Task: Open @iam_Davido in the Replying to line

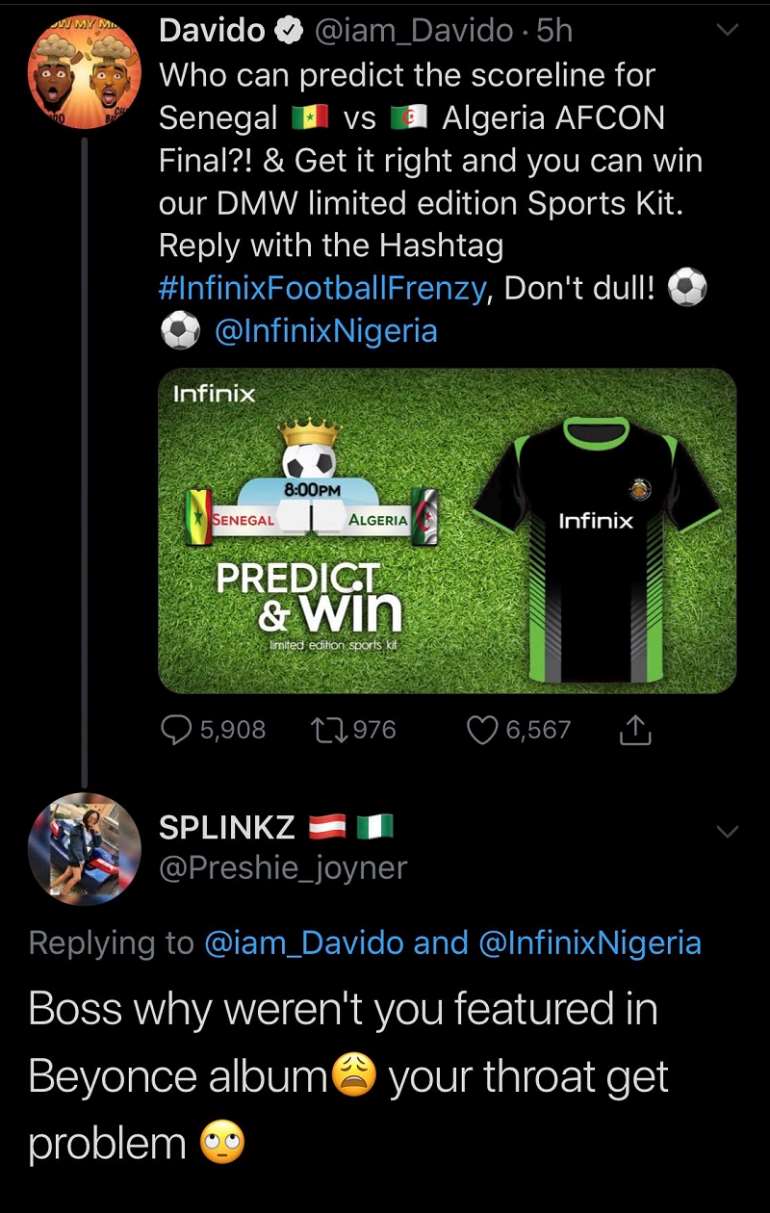Action: pyautogui.click(x=304, y=943)
